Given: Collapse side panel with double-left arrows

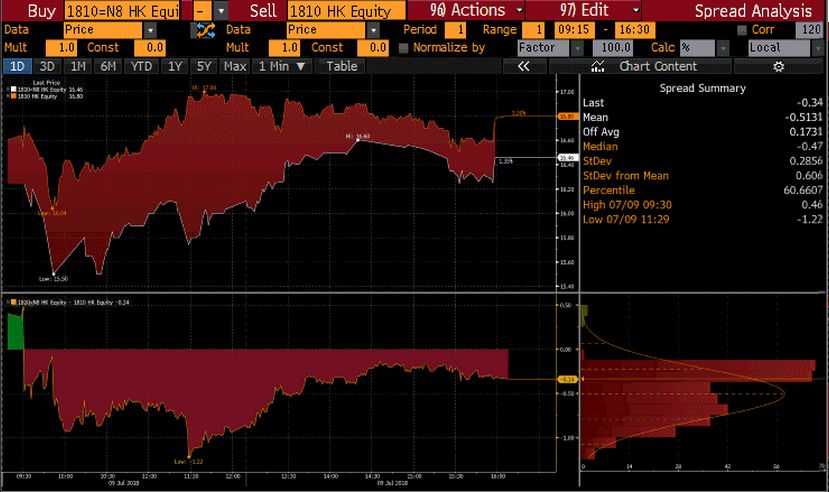Looking at the screenshot, I should click(522, 66).
